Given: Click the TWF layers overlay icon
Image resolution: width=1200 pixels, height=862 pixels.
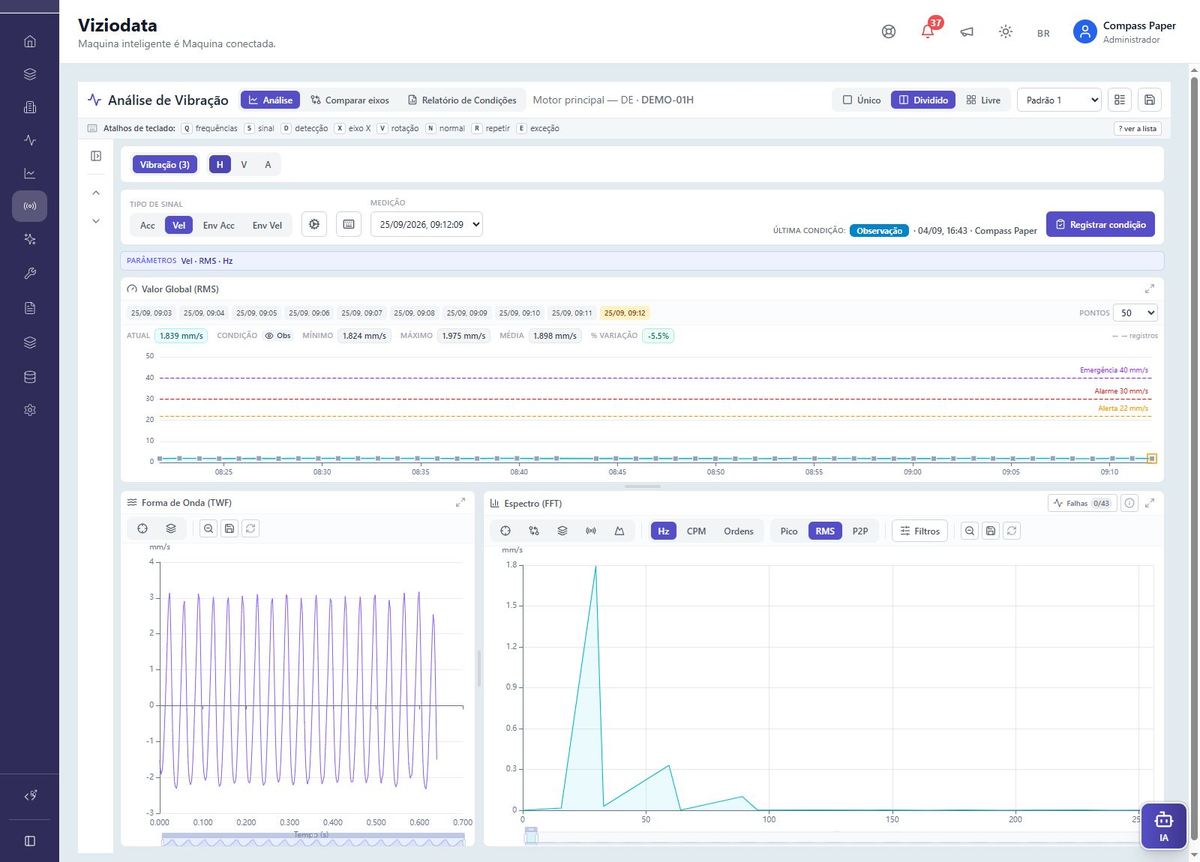Looking at the screenshot, I should click(171, 528).
